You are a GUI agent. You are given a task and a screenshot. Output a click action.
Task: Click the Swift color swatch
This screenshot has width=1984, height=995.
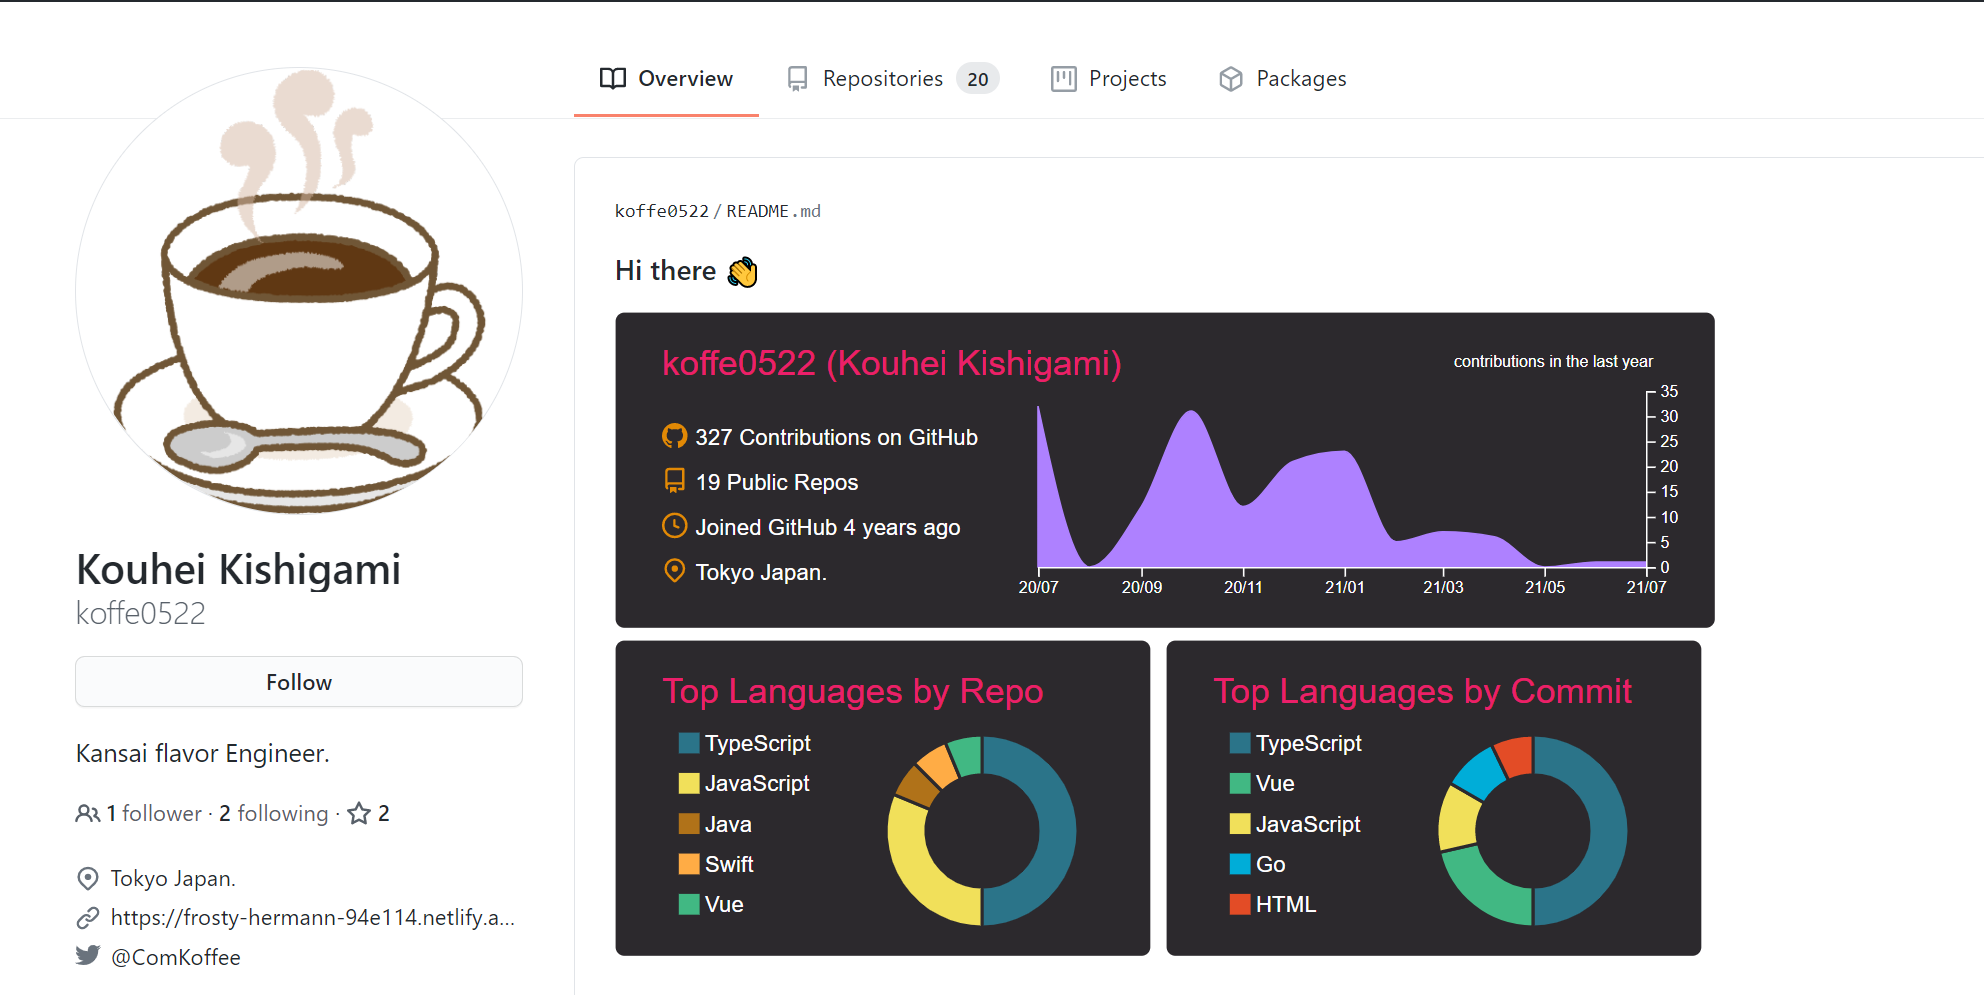point(689,864)
